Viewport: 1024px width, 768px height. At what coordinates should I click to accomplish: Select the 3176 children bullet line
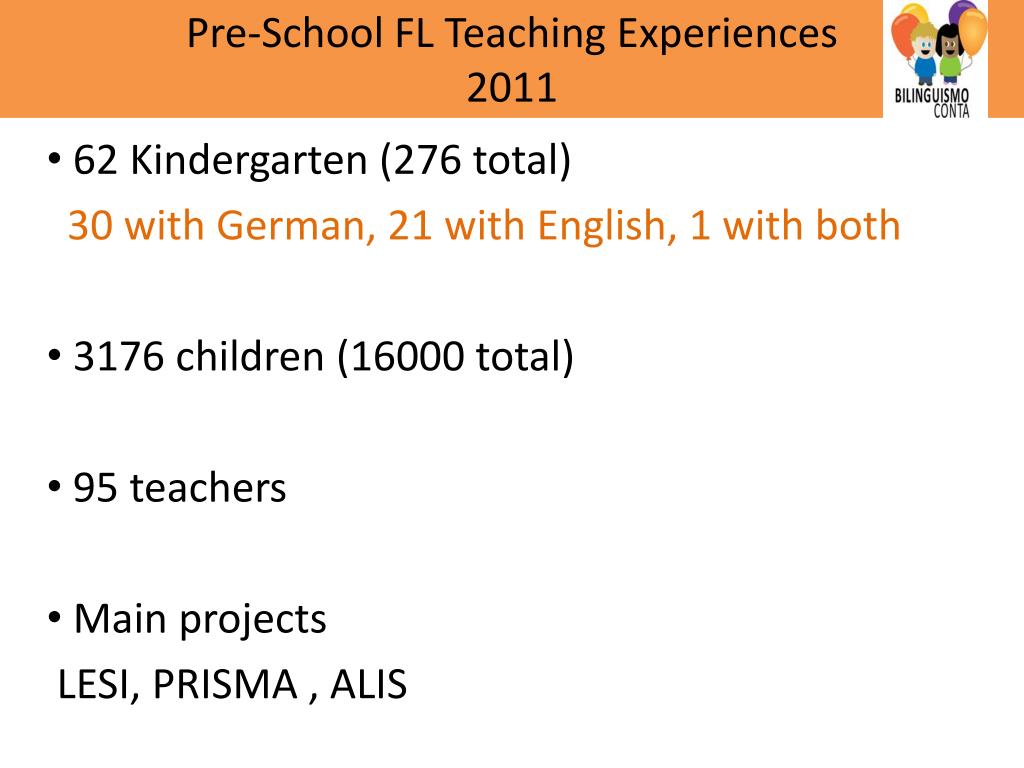click(311, 357)
